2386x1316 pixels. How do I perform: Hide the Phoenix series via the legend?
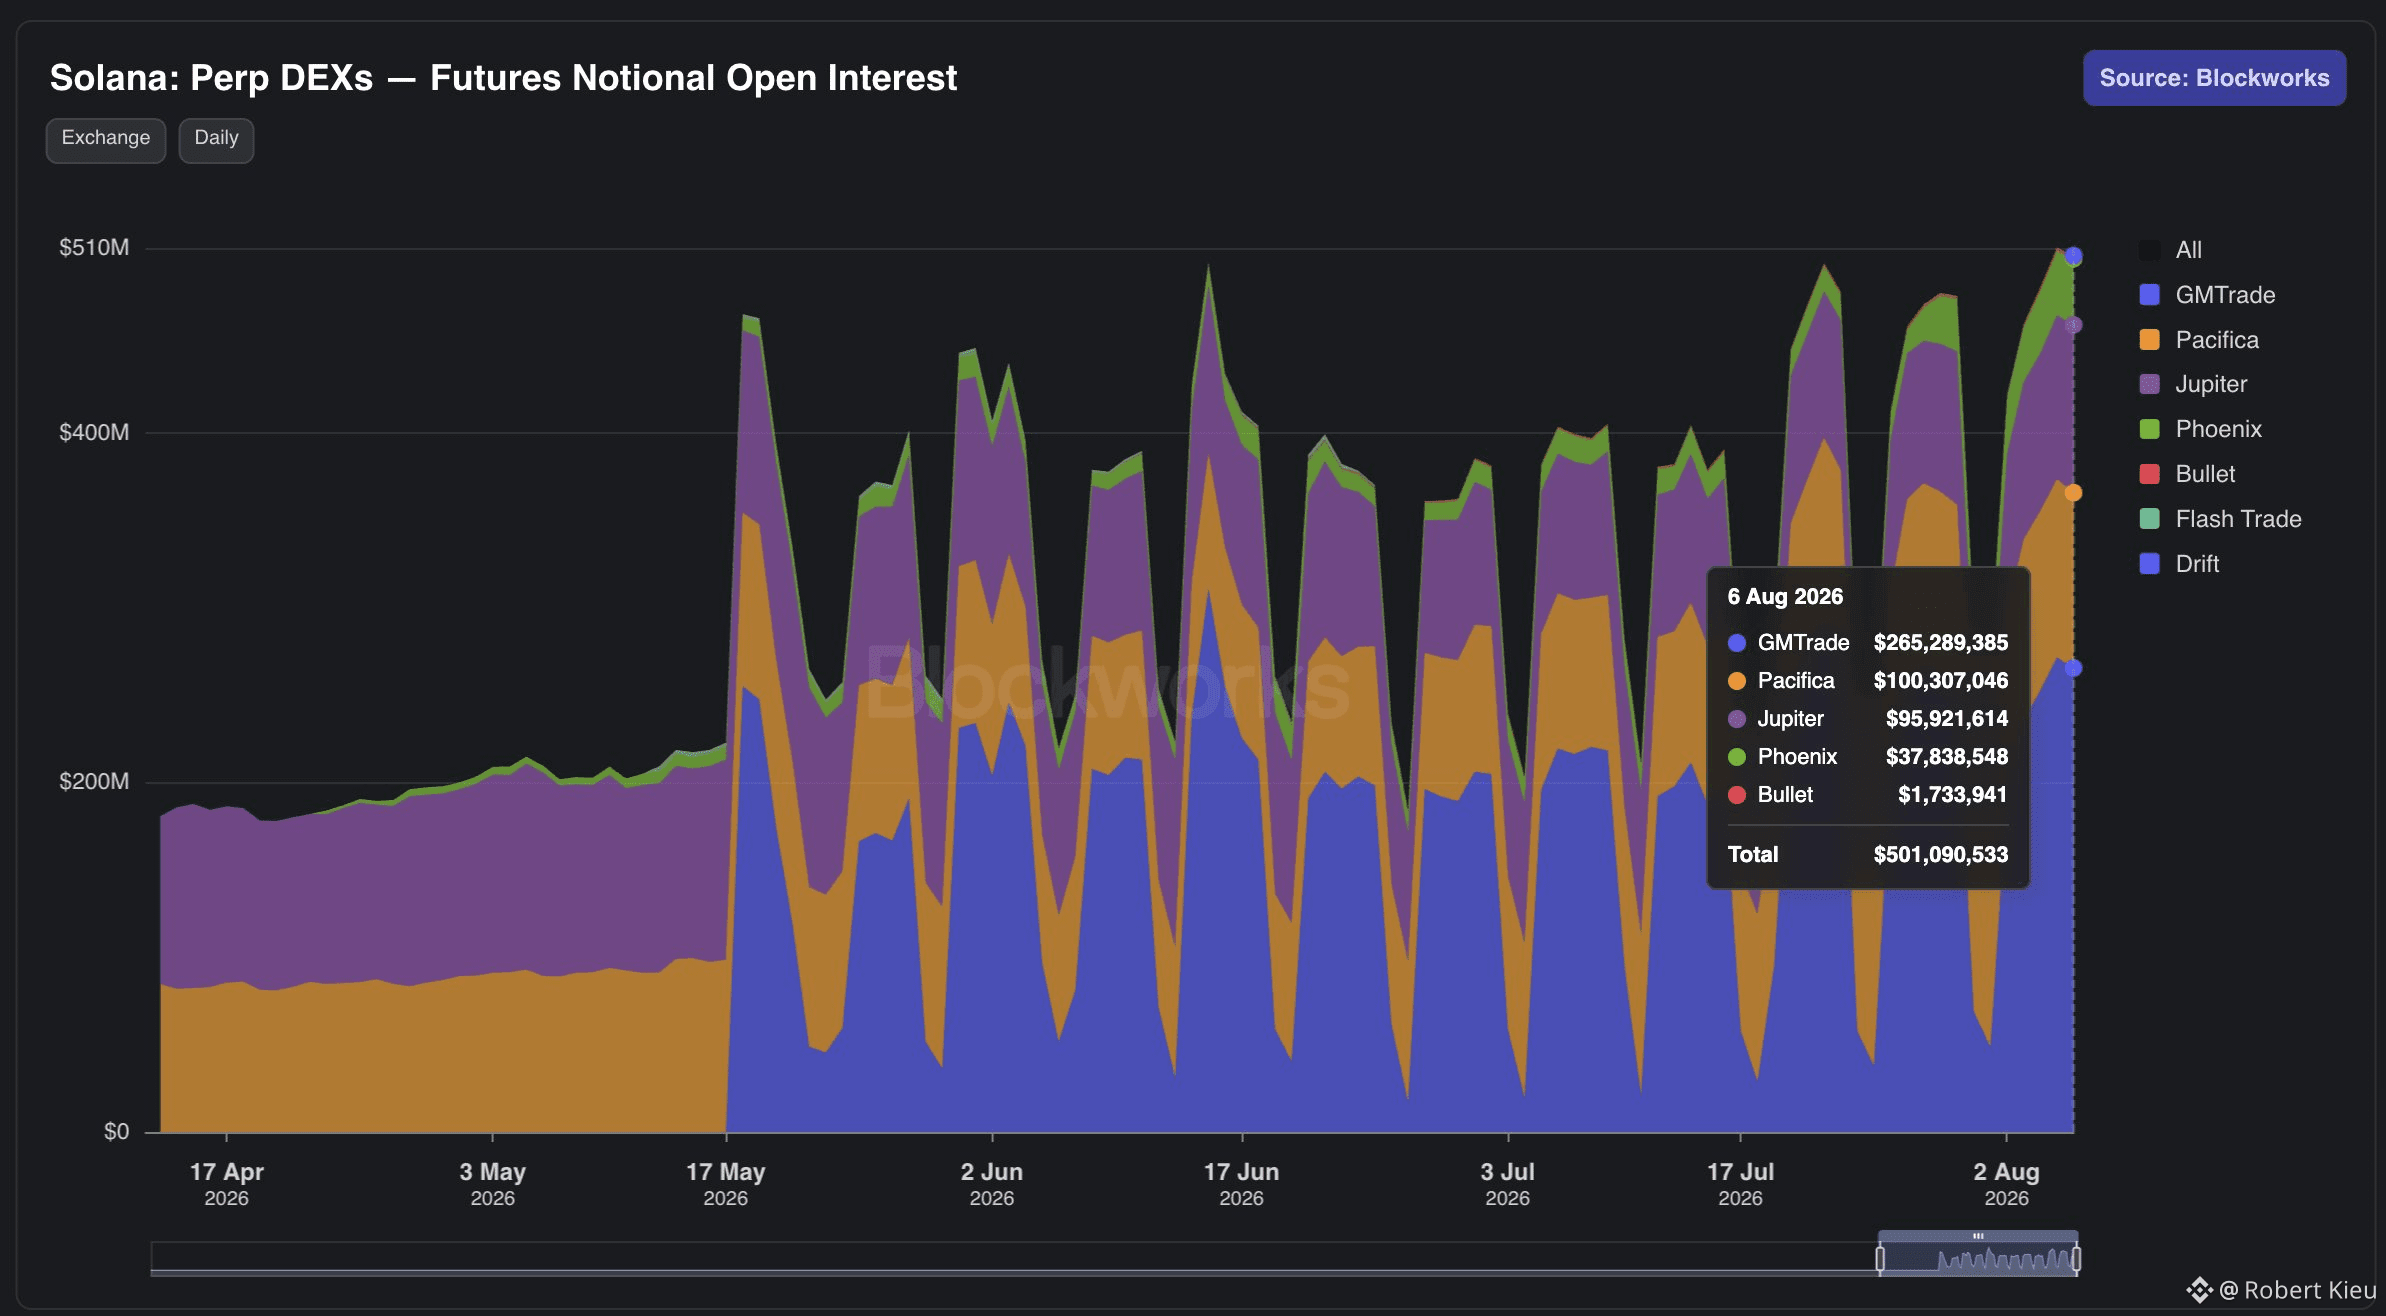click(2200, 429)
